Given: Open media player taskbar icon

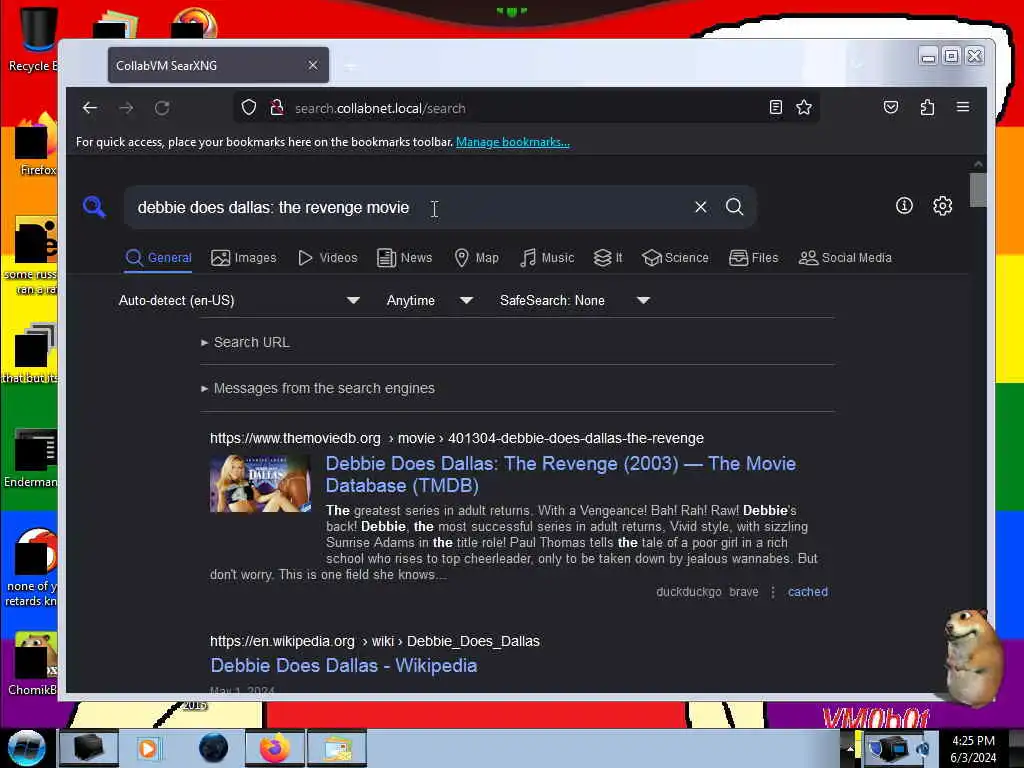Looking at the screenshot, I should point(148,748).
